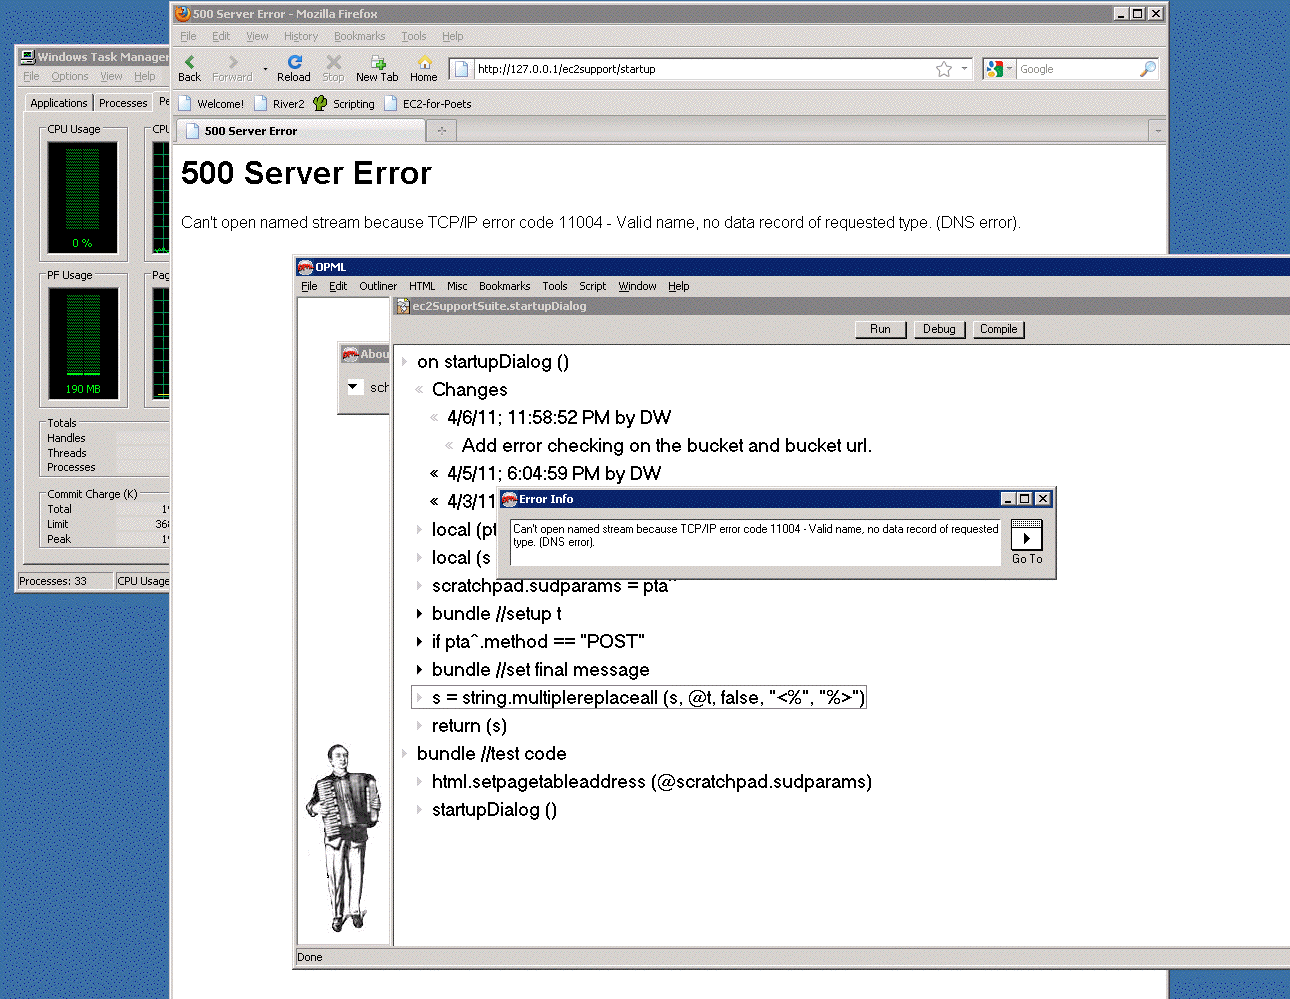The height and width of the screenshot is (999, 1290).
Task: Switch to the Processes tab in Task Manager
Action: click(123, 103)
